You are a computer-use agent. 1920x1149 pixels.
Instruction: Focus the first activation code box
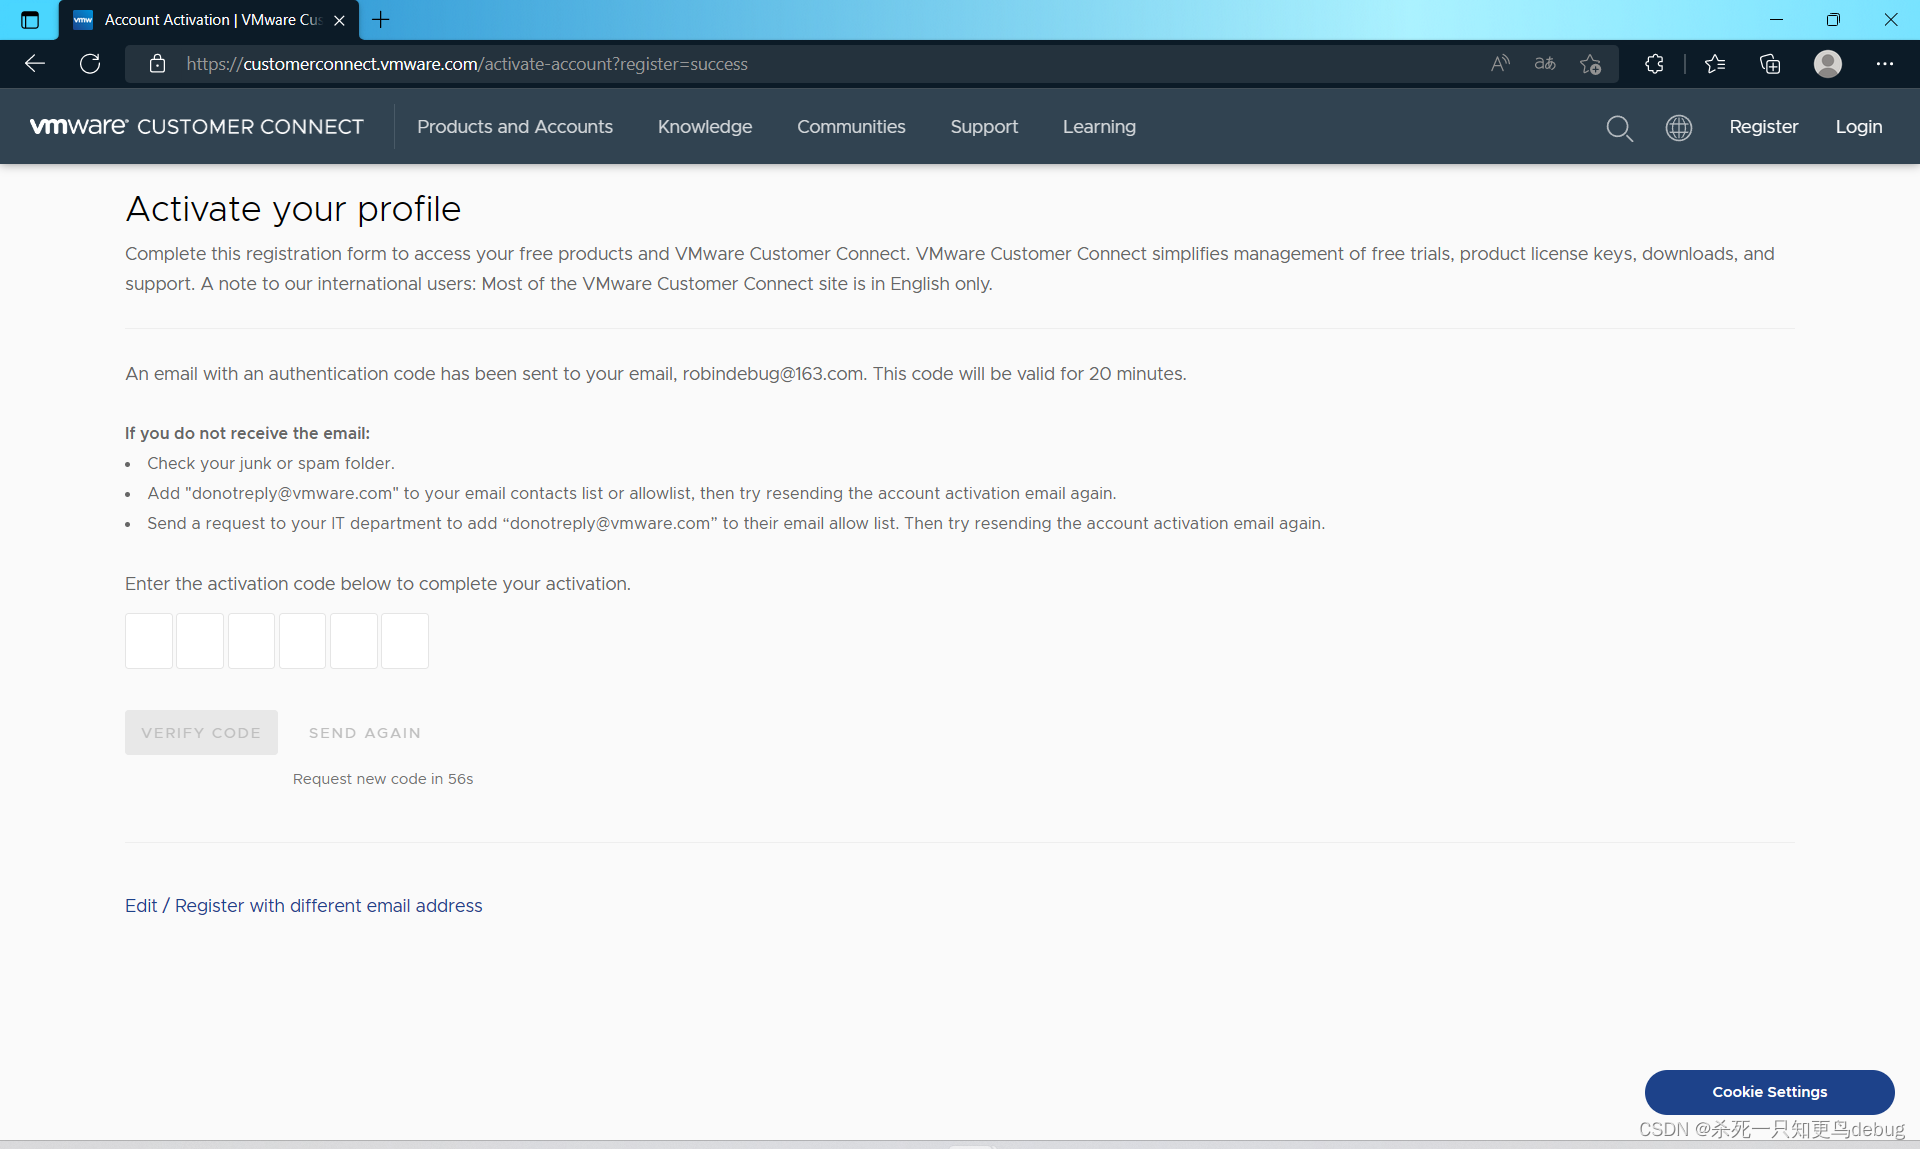click(149, 641)
